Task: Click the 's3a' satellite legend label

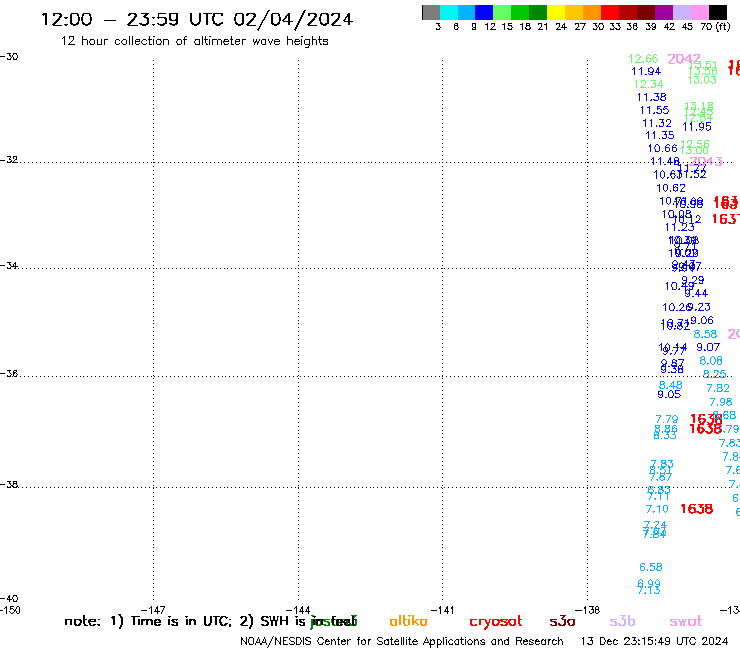Action: (562, 621)
